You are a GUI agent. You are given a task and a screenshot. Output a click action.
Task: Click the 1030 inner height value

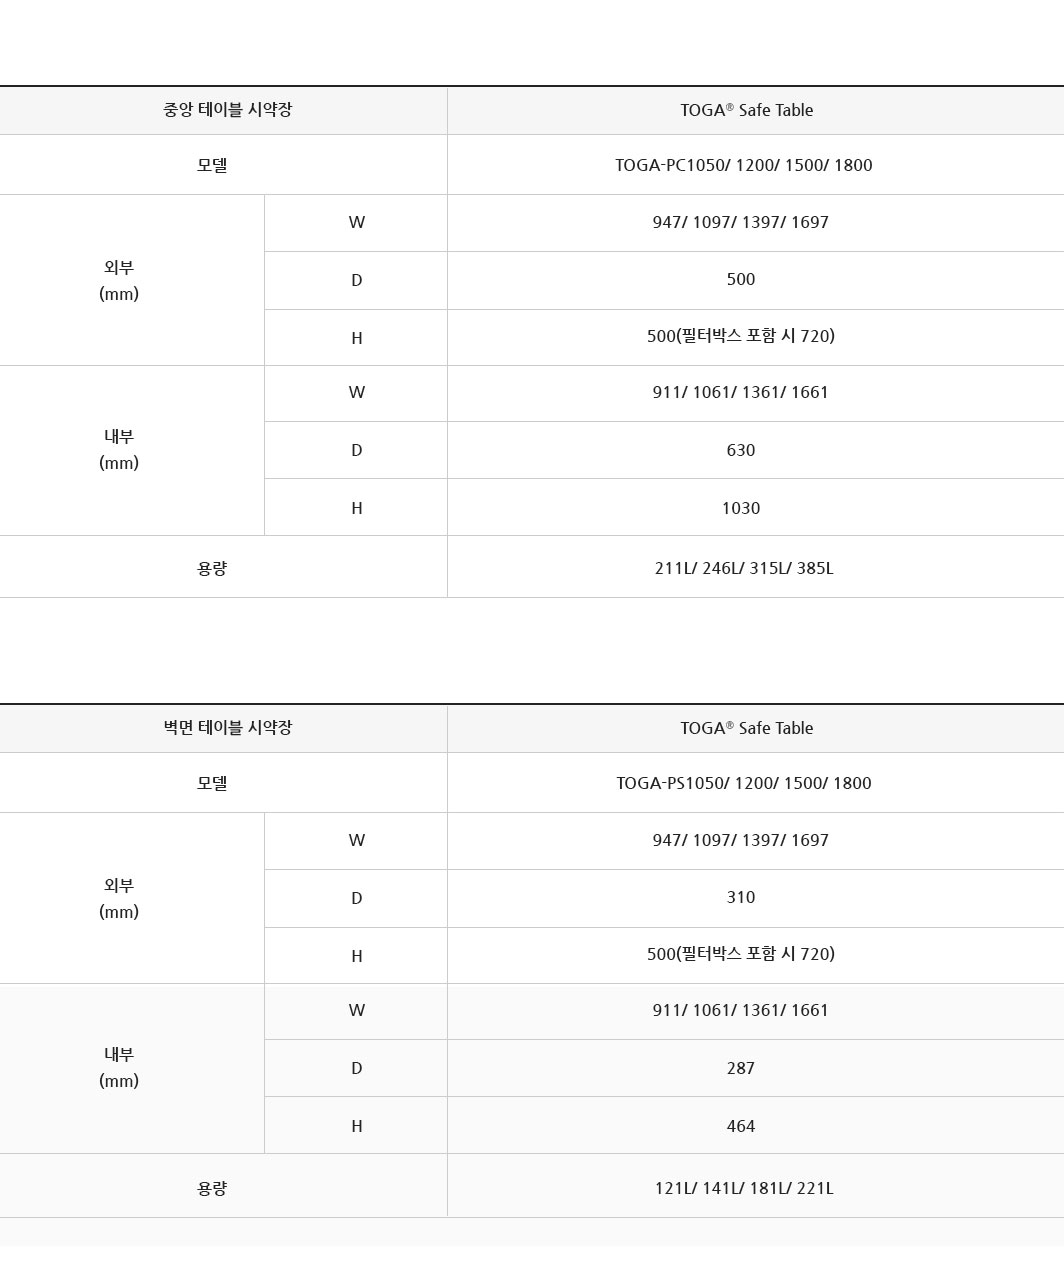click(x=740, y=508)
